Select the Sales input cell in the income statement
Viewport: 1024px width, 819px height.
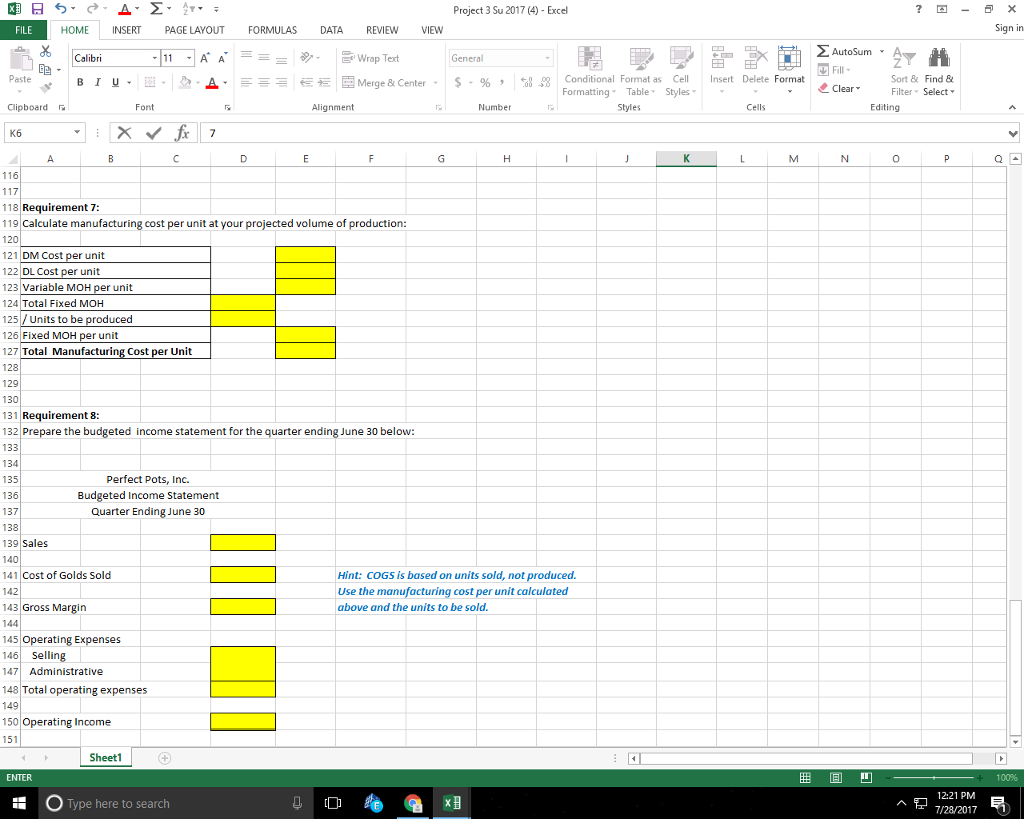[241, 542]
